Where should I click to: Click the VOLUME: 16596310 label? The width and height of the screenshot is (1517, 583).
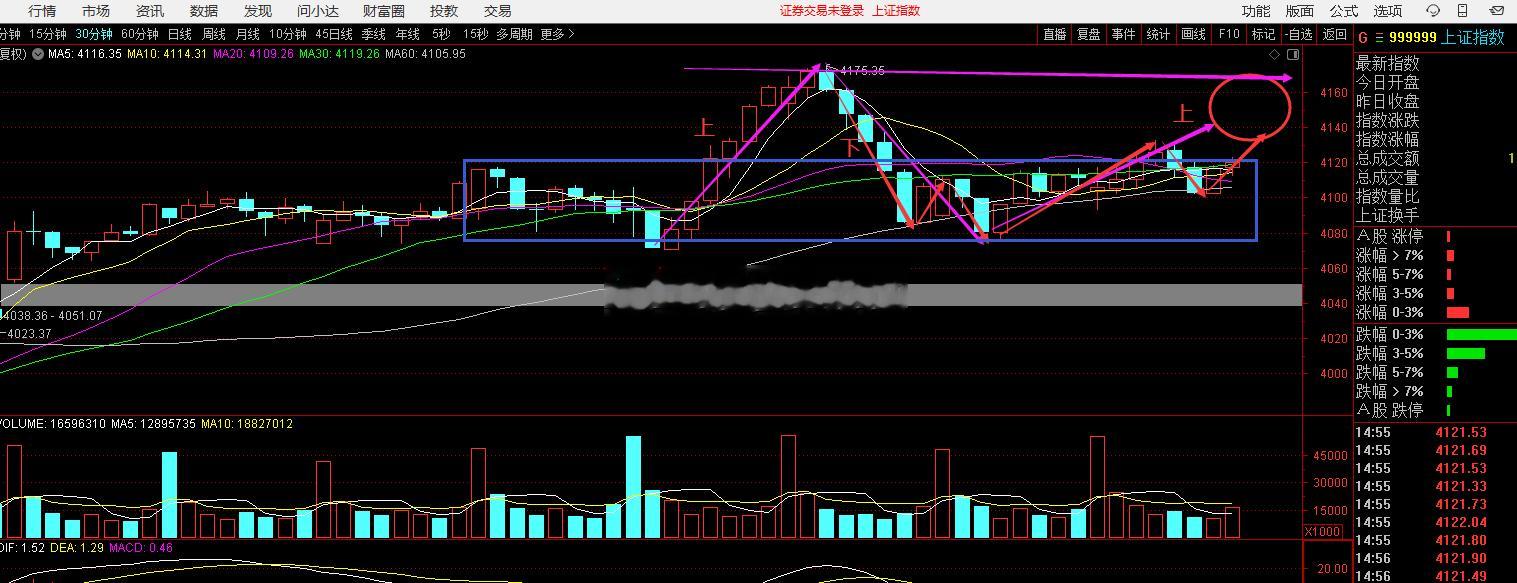point(53,424)
